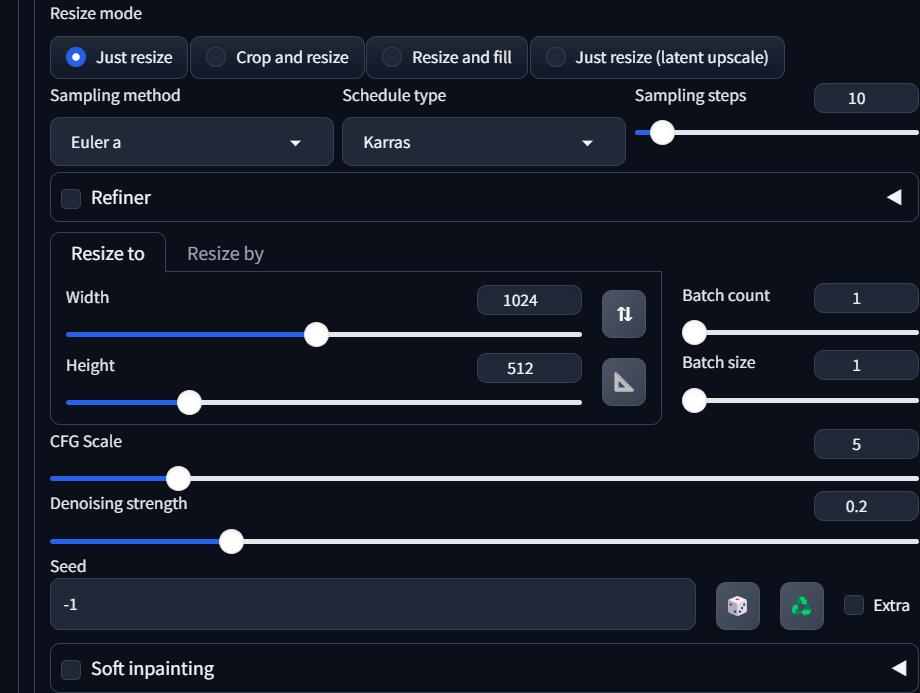The height and width of the screenshot is (693, 920).
Task: Tick the Extra seed options checkbox
Action: click(x=854, y=605)
